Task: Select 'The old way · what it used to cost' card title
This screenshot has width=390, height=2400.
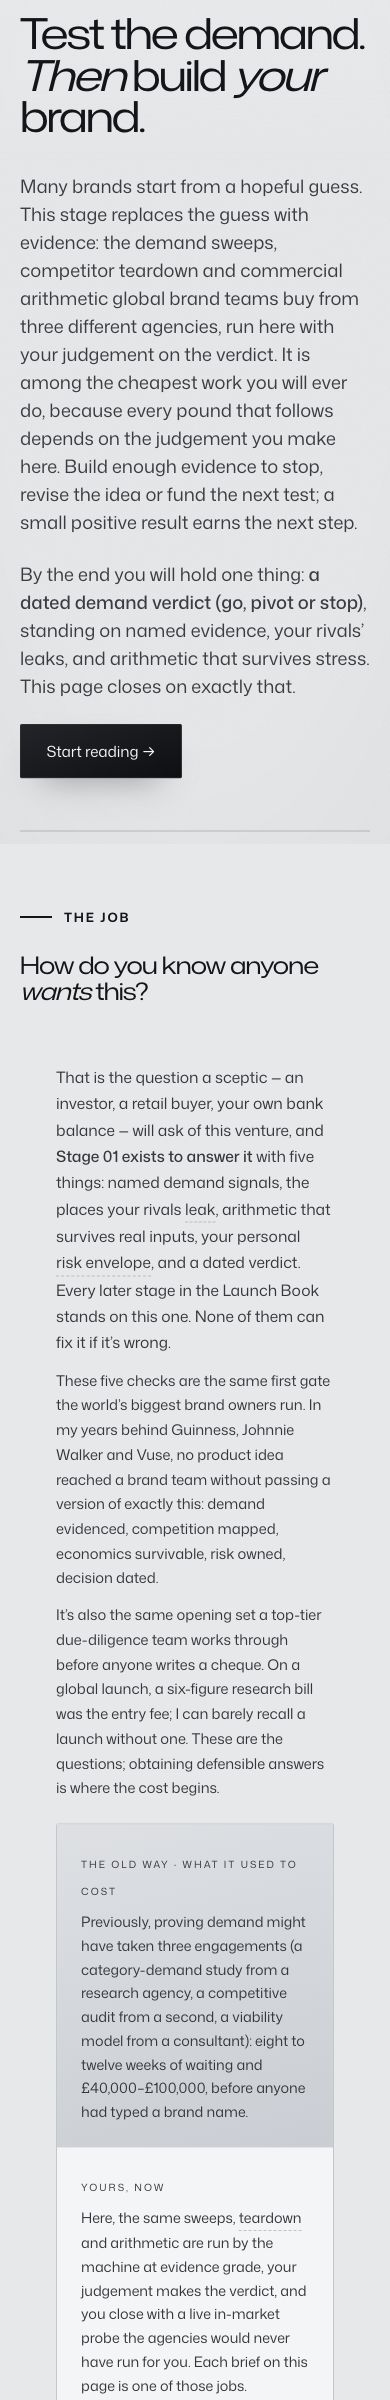Action: [x=189, y=1877]
